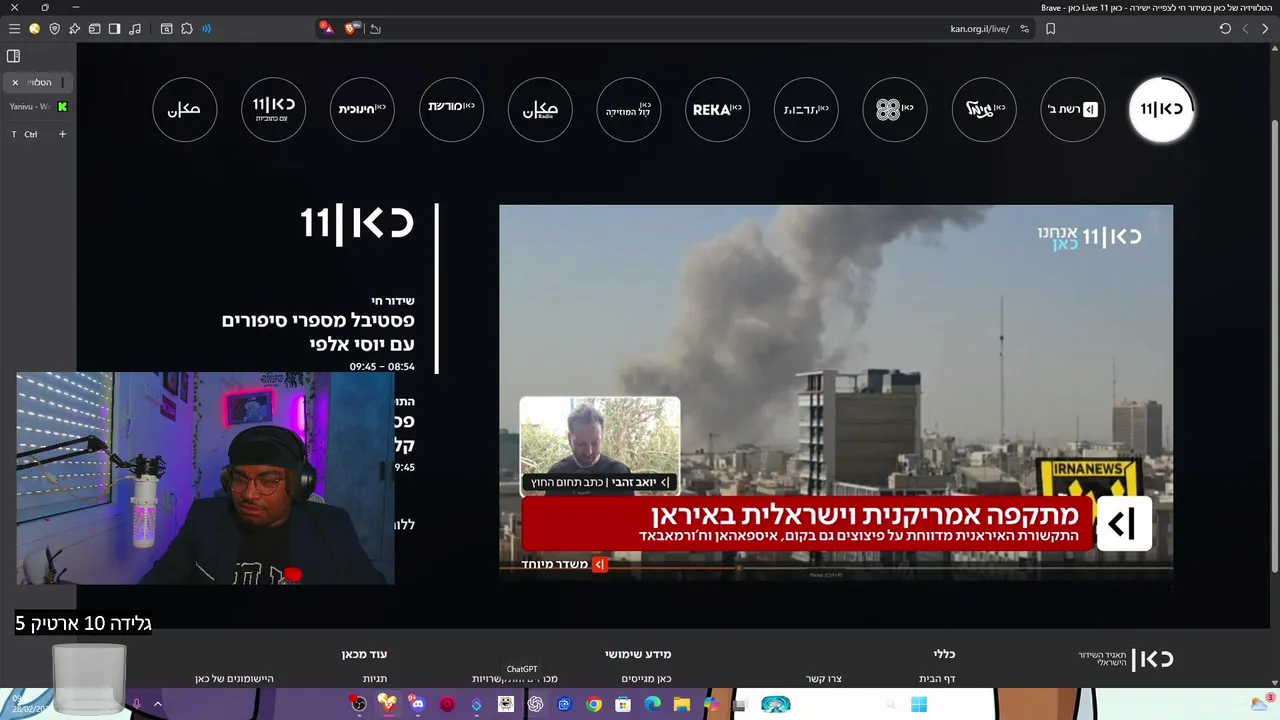Image resolution: width=1280 pixels, height=720 pixels.
Task: Select the כאן חינוכית channel circle
Action: (362, 109)
